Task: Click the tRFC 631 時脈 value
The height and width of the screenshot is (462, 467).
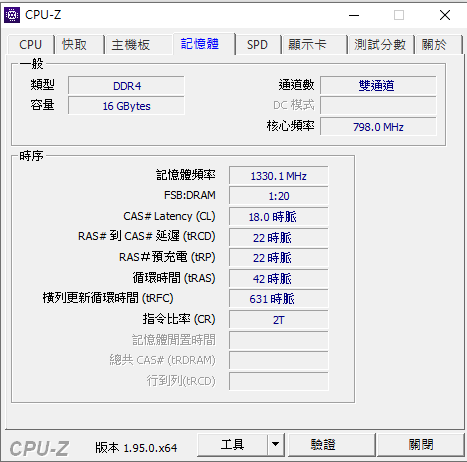Action: (279, 299)
